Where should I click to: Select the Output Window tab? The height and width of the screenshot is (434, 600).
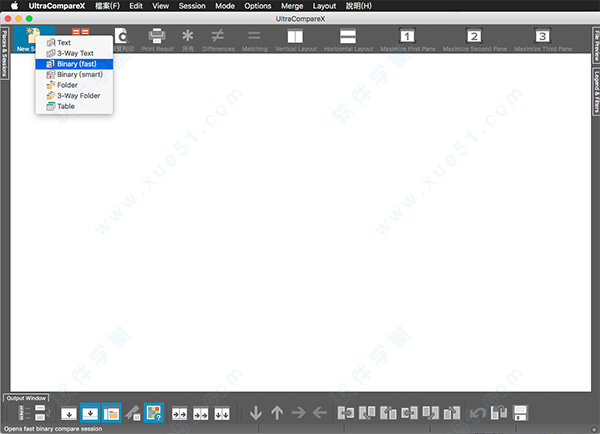26,398
